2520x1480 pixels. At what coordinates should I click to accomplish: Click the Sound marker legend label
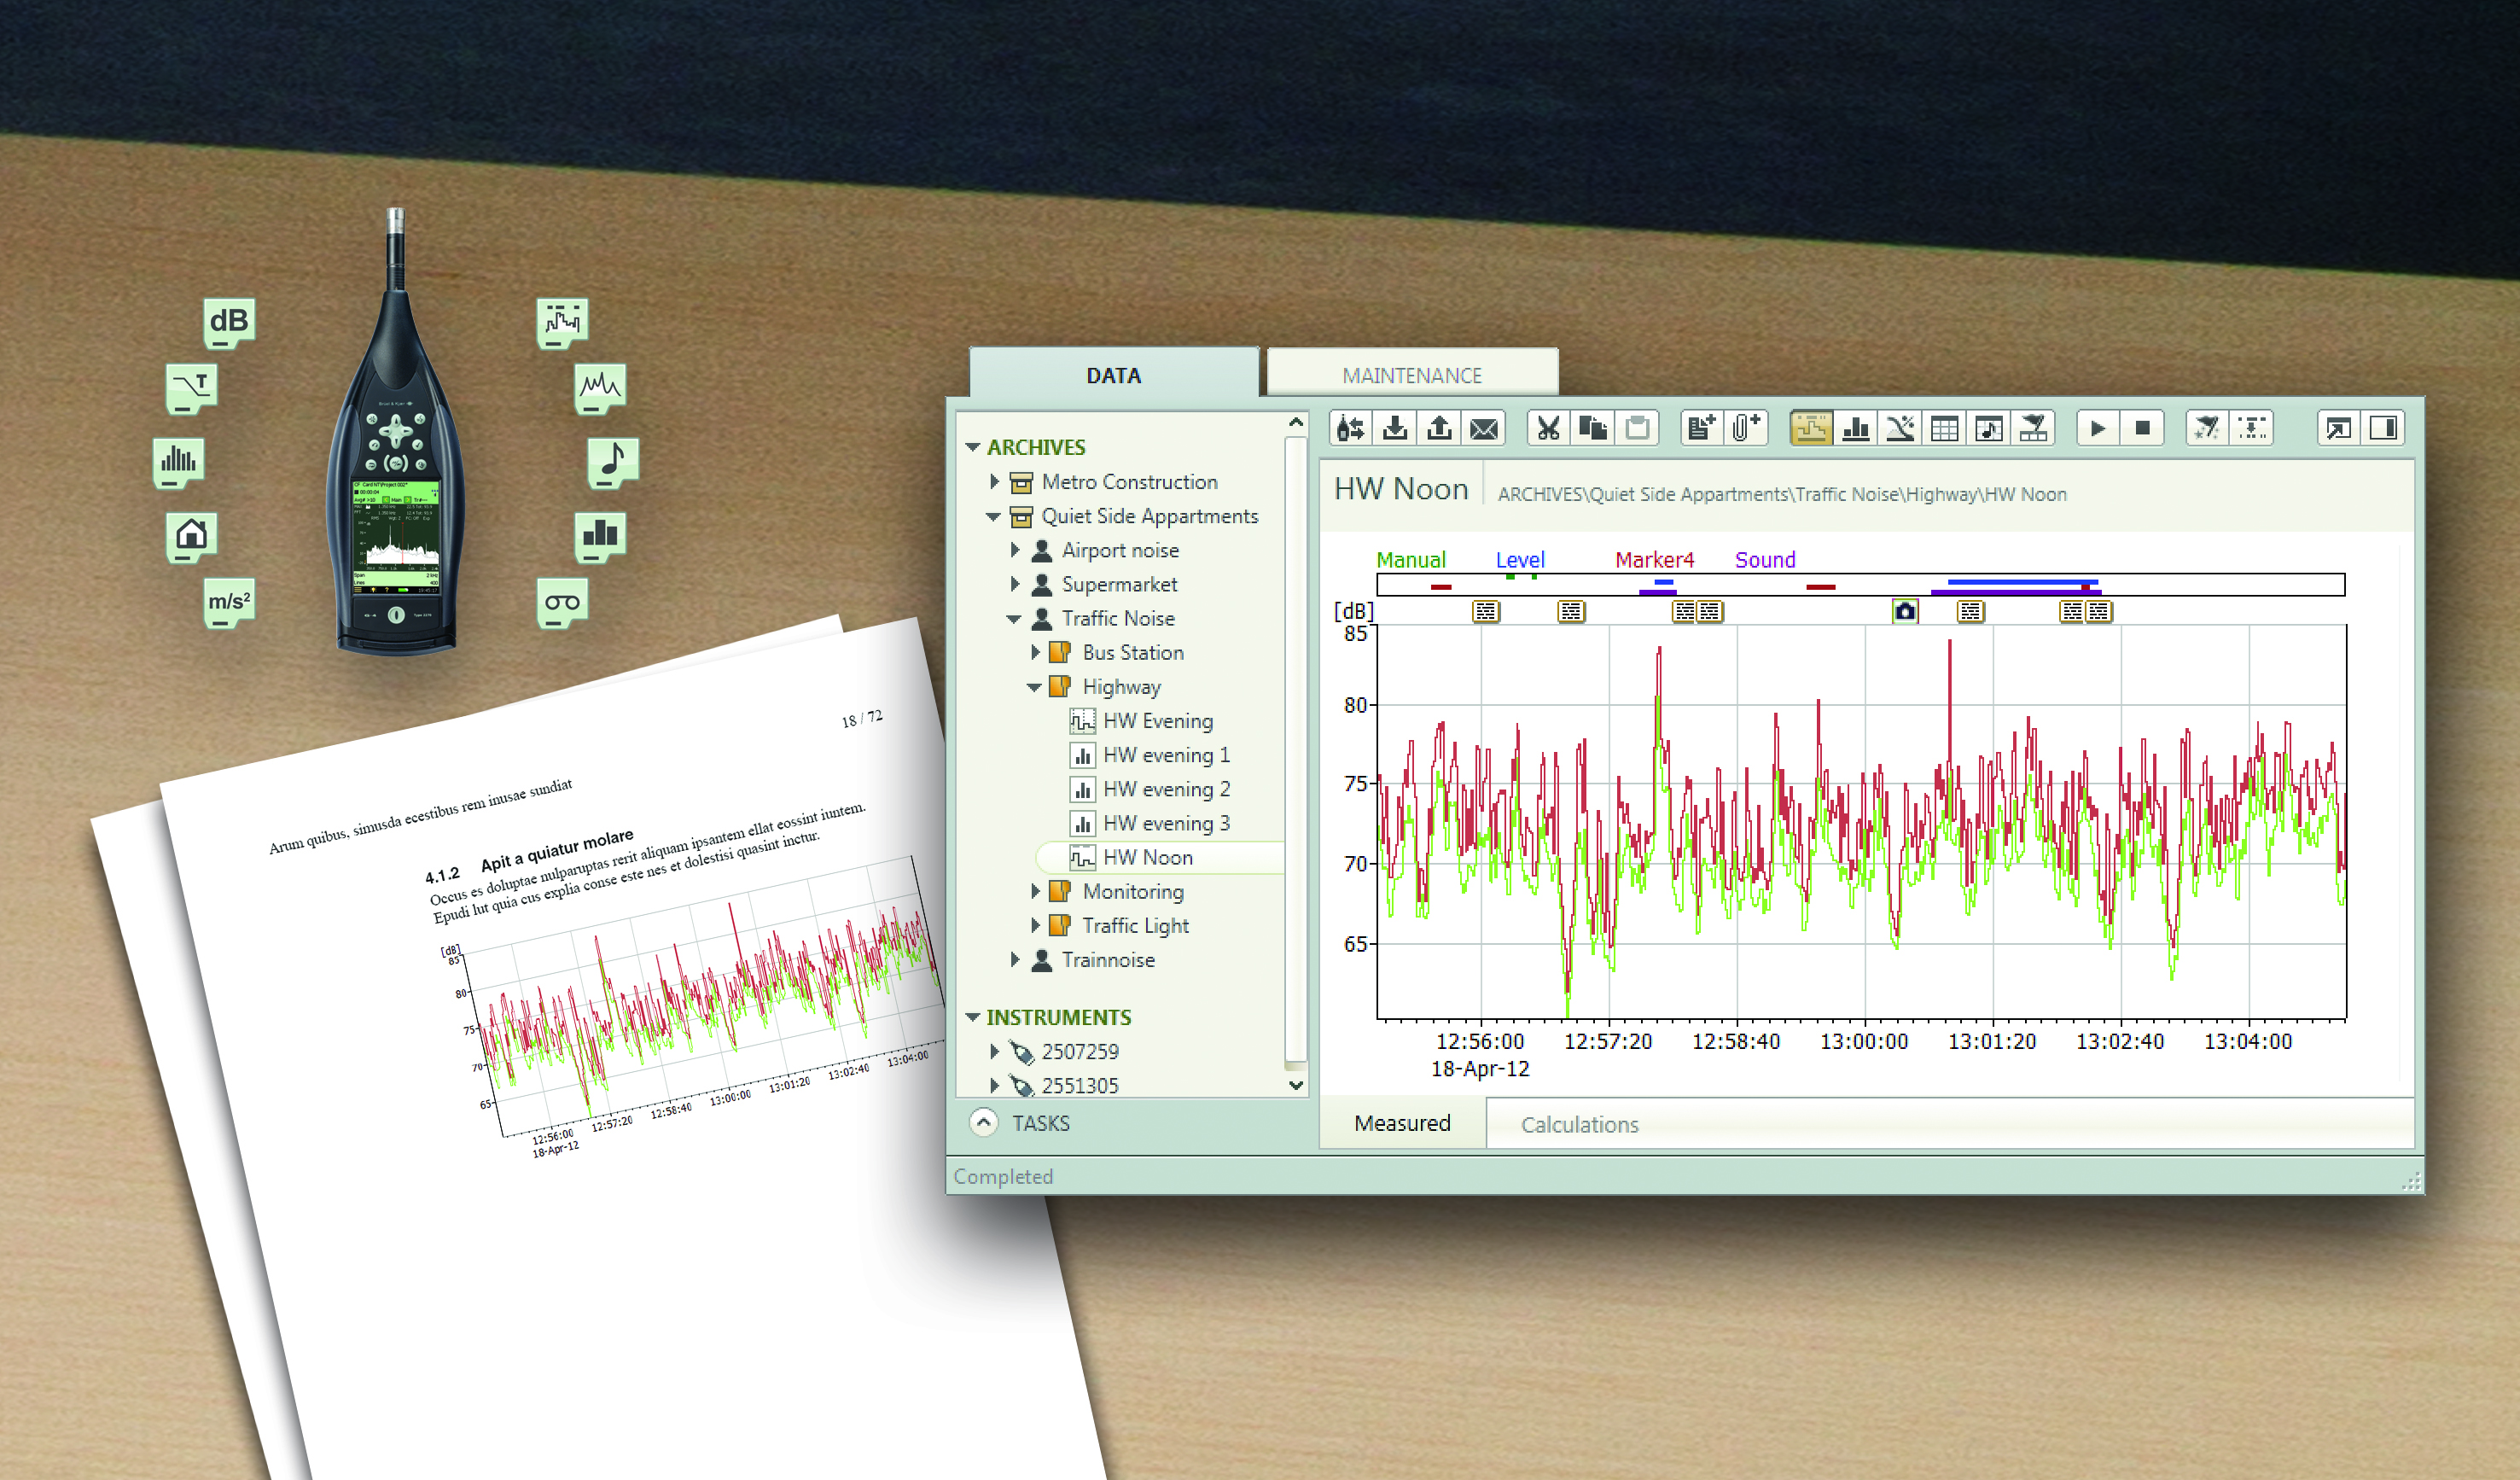1765,560
